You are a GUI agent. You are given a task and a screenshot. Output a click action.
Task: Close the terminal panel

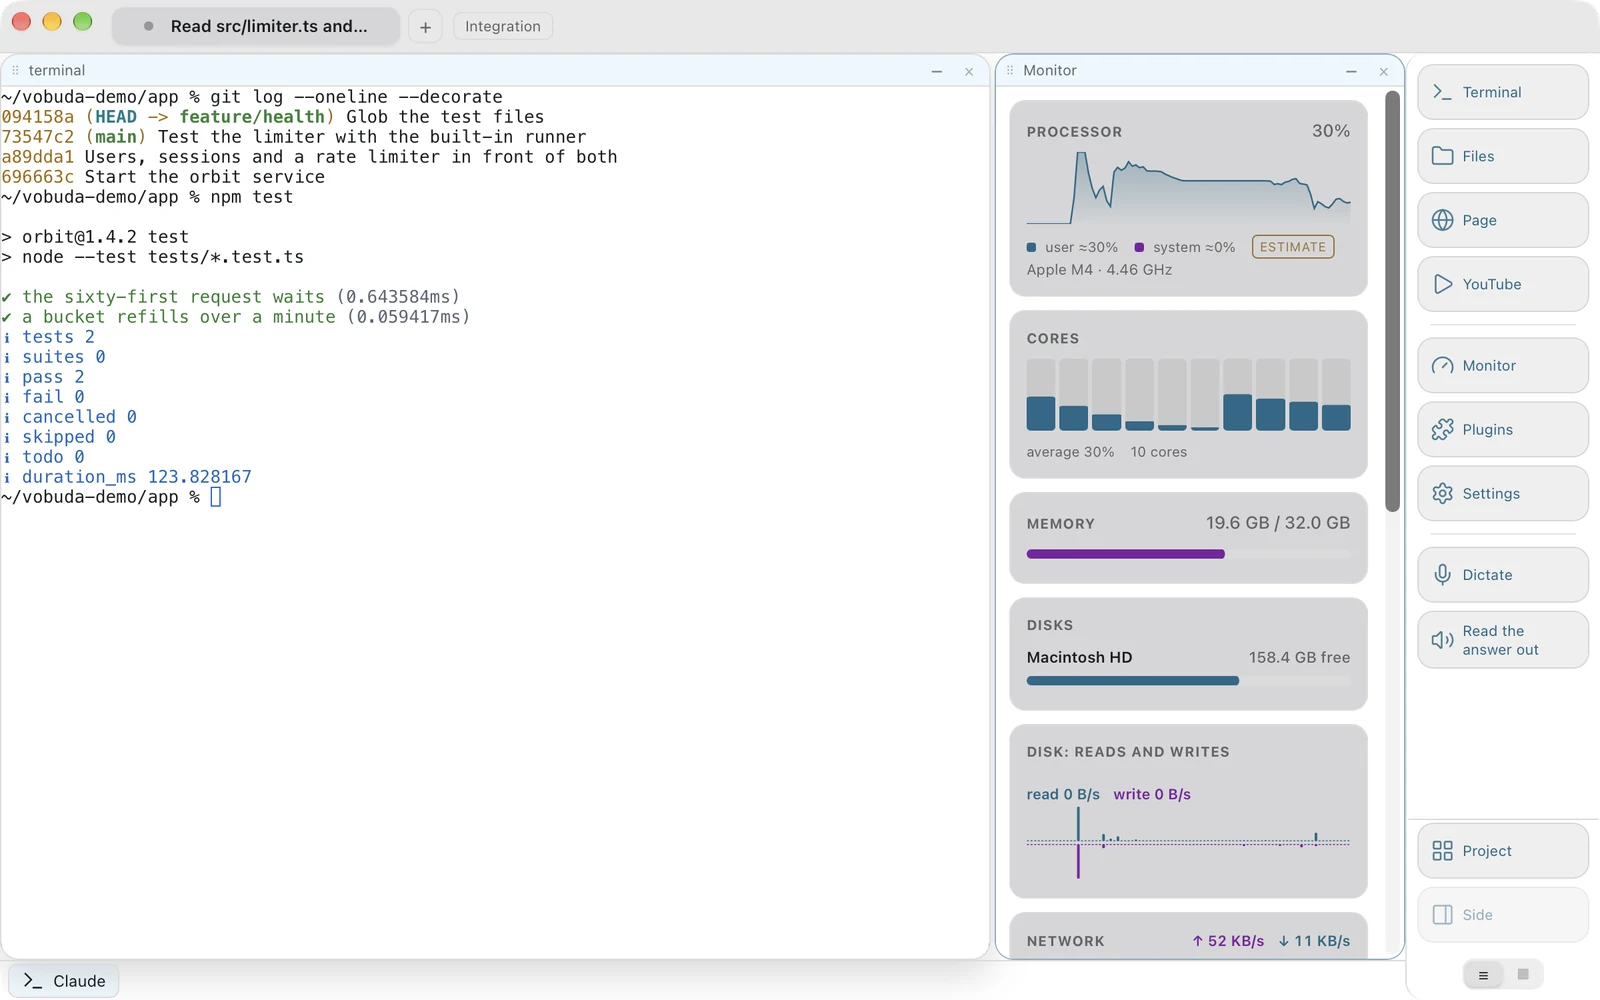pyautogui.click(x=969, y=71)
